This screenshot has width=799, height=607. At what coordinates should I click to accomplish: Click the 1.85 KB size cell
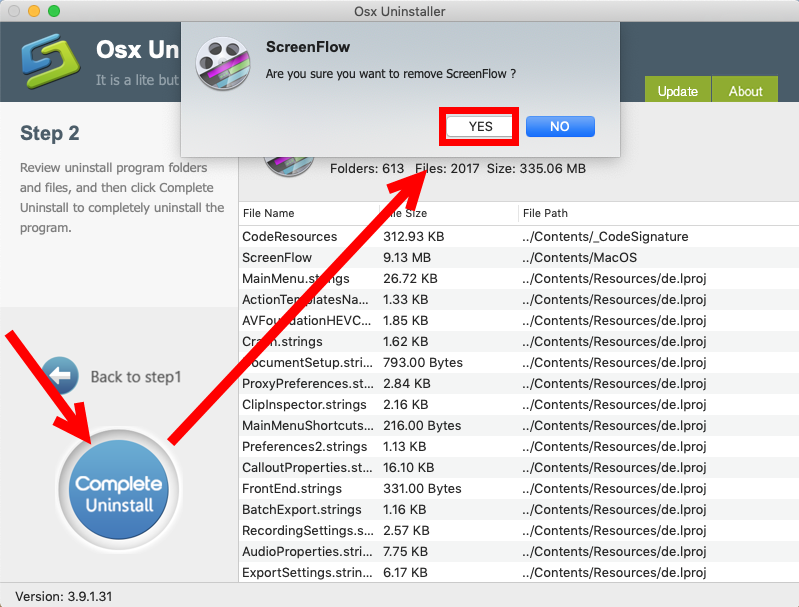[405, 321]
